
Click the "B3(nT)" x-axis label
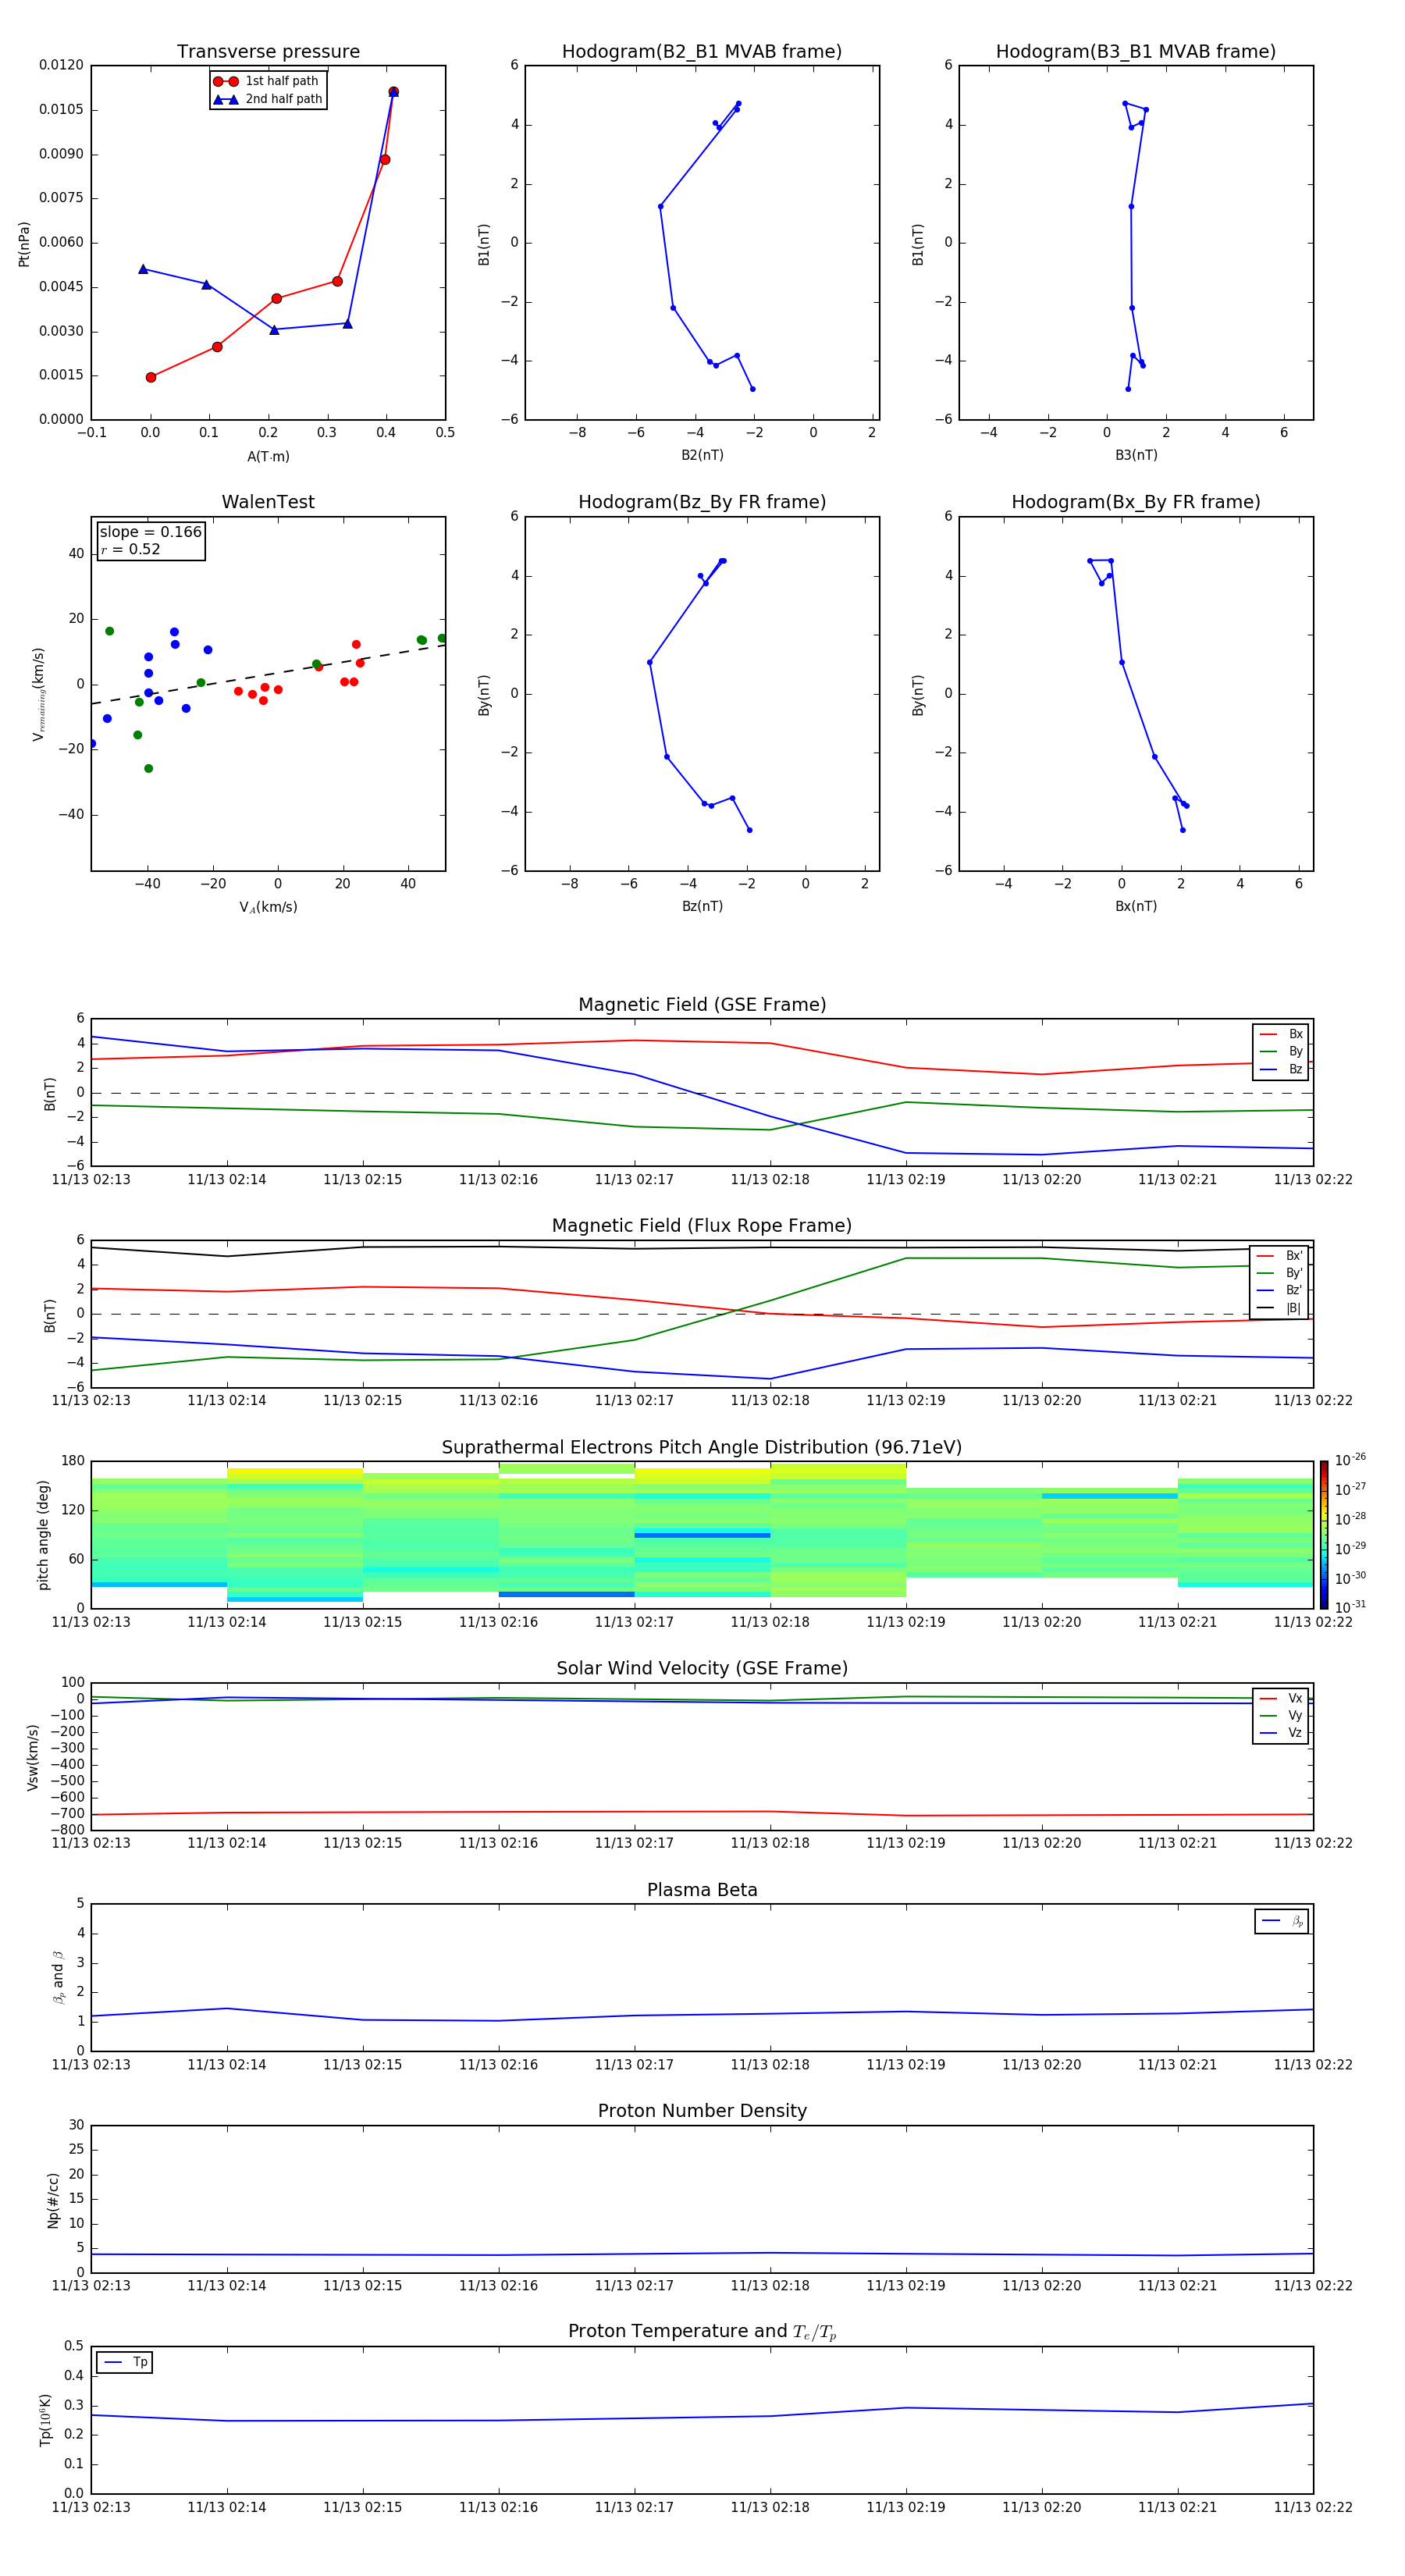[1136, 455]
